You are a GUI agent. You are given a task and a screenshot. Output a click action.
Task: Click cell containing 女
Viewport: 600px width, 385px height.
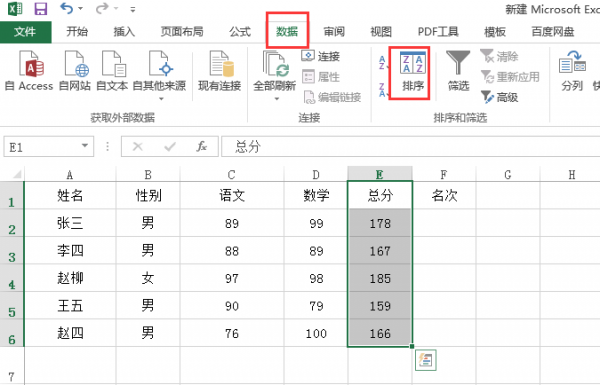coord(148,278)
